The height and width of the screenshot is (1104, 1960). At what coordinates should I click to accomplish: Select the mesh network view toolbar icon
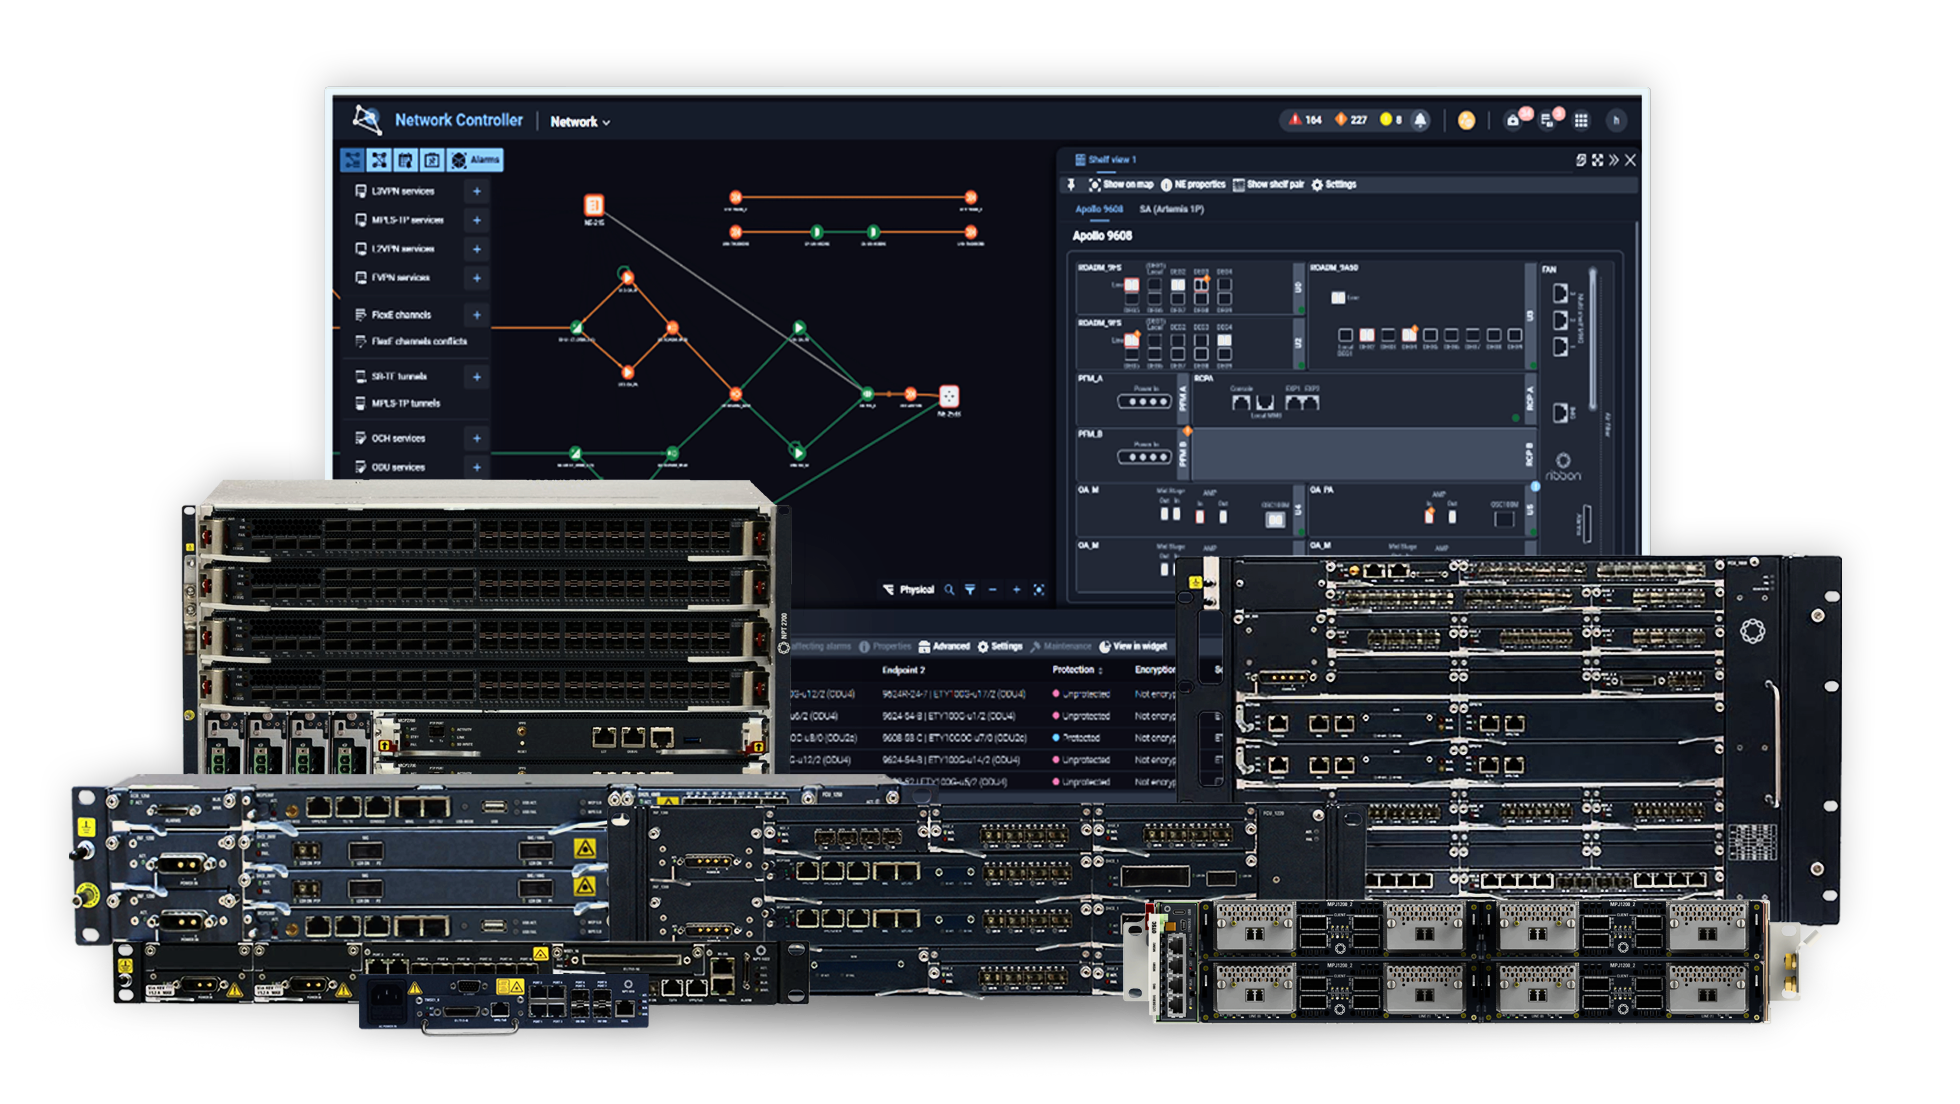pos(379,160)
